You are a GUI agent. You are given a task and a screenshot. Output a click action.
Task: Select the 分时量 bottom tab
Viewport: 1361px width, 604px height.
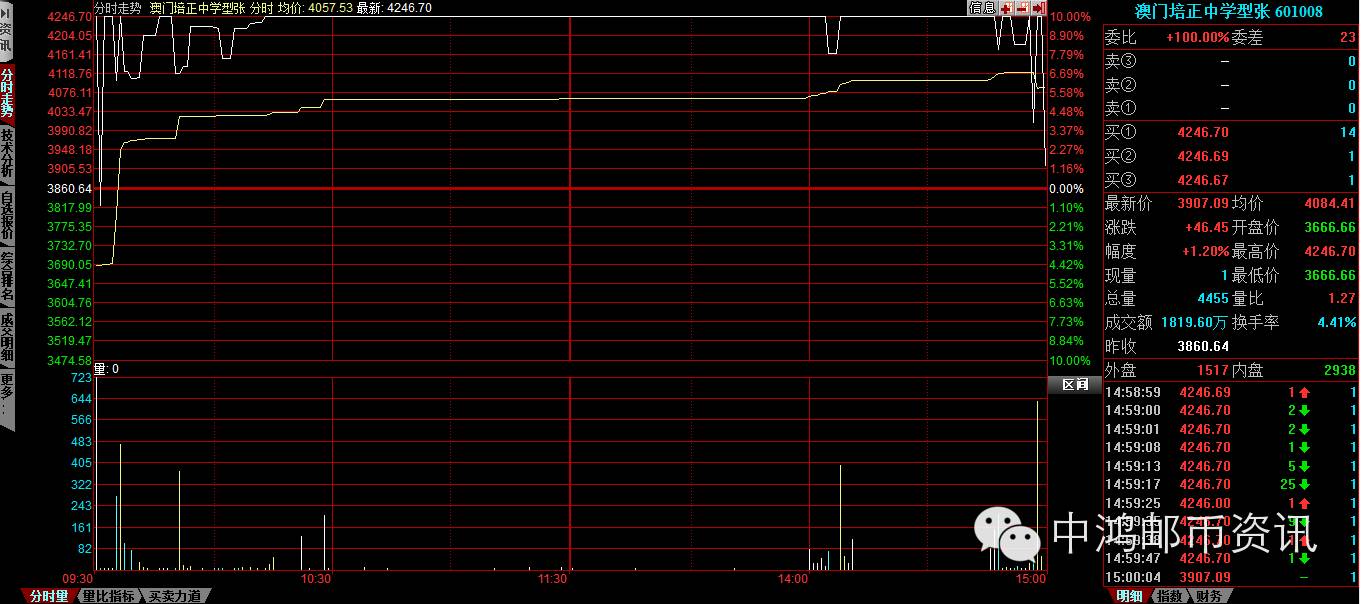48,596
